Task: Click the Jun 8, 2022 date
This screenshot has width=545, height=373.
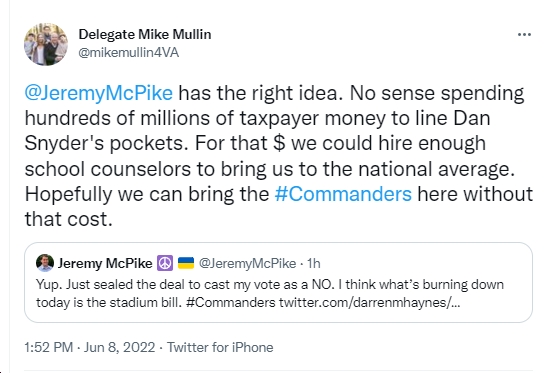Action: pos(119,347)
